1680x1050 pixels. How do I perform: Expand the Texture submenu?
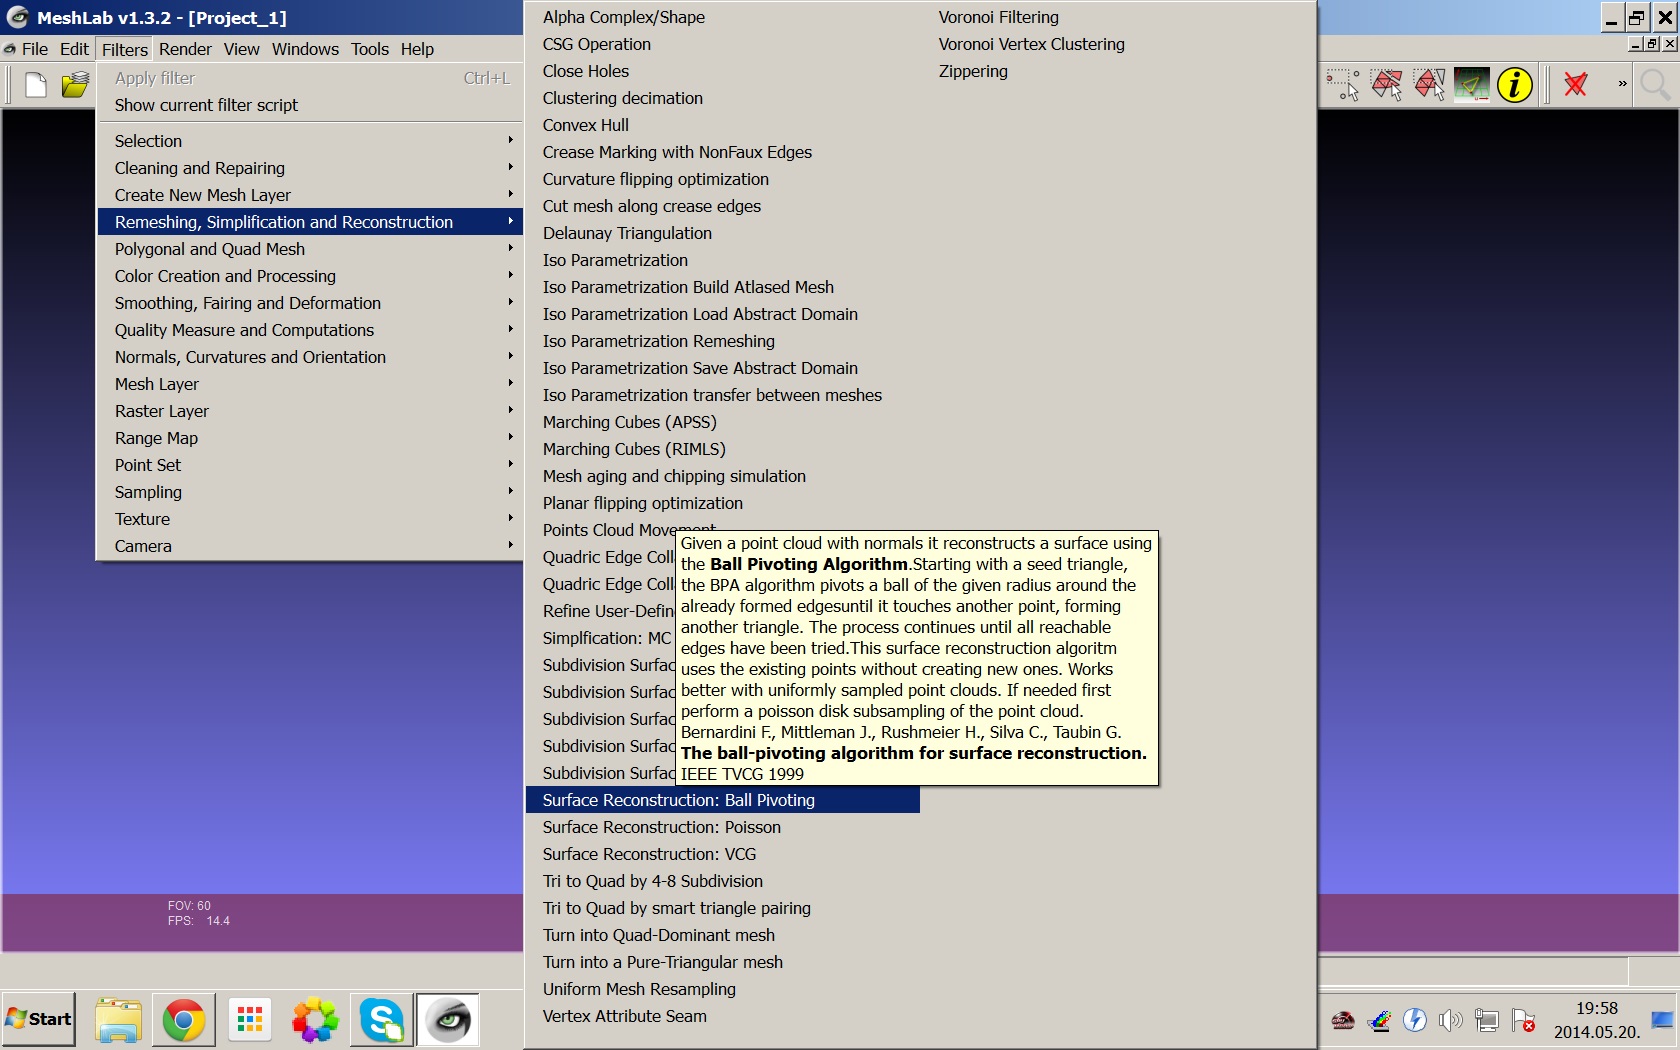pyautogui.click(x=310, y=519)
